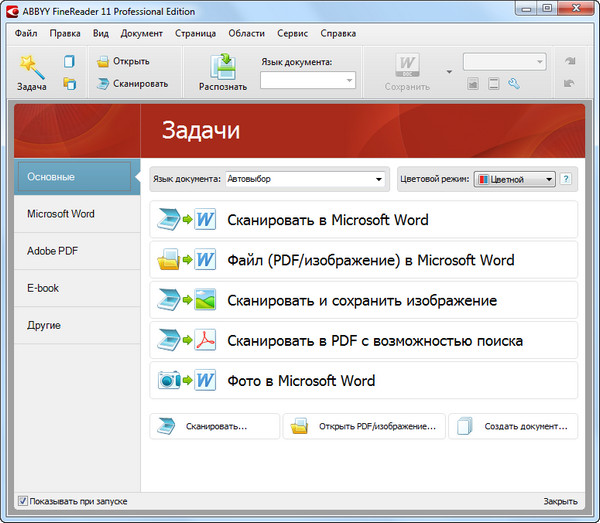Click Открыть PDF/изображение... button

click(364, 427)
